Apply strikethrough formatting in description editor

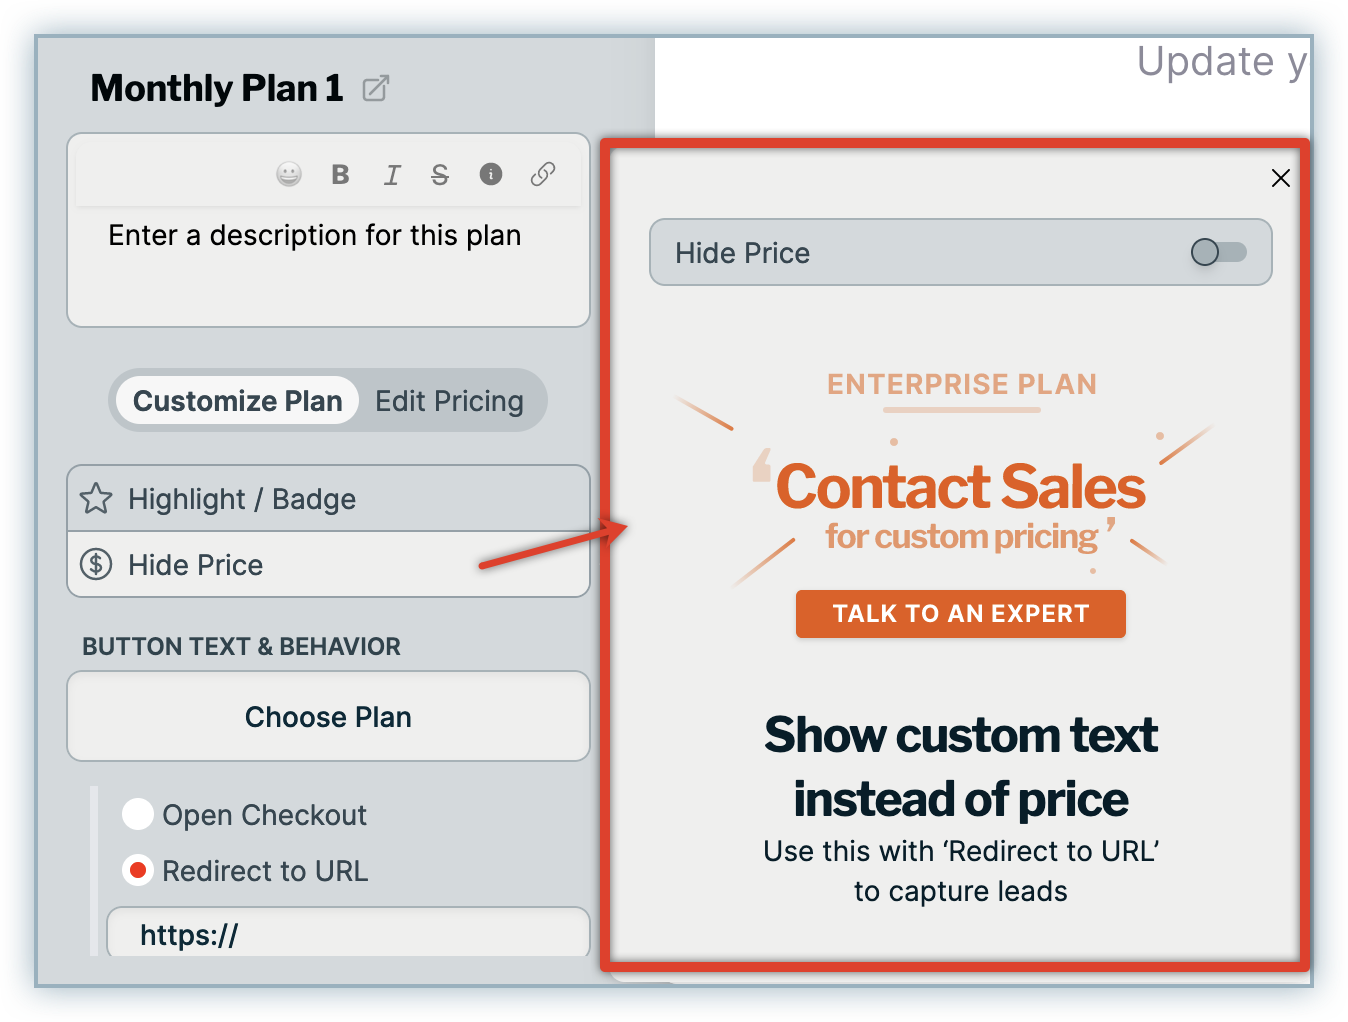click(x=440, y=175)
